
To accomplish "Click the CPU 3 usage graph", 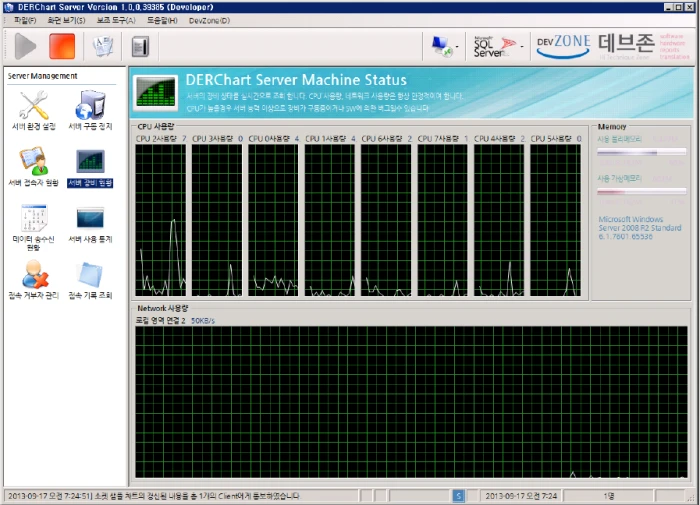I will [x=217, y=220].
